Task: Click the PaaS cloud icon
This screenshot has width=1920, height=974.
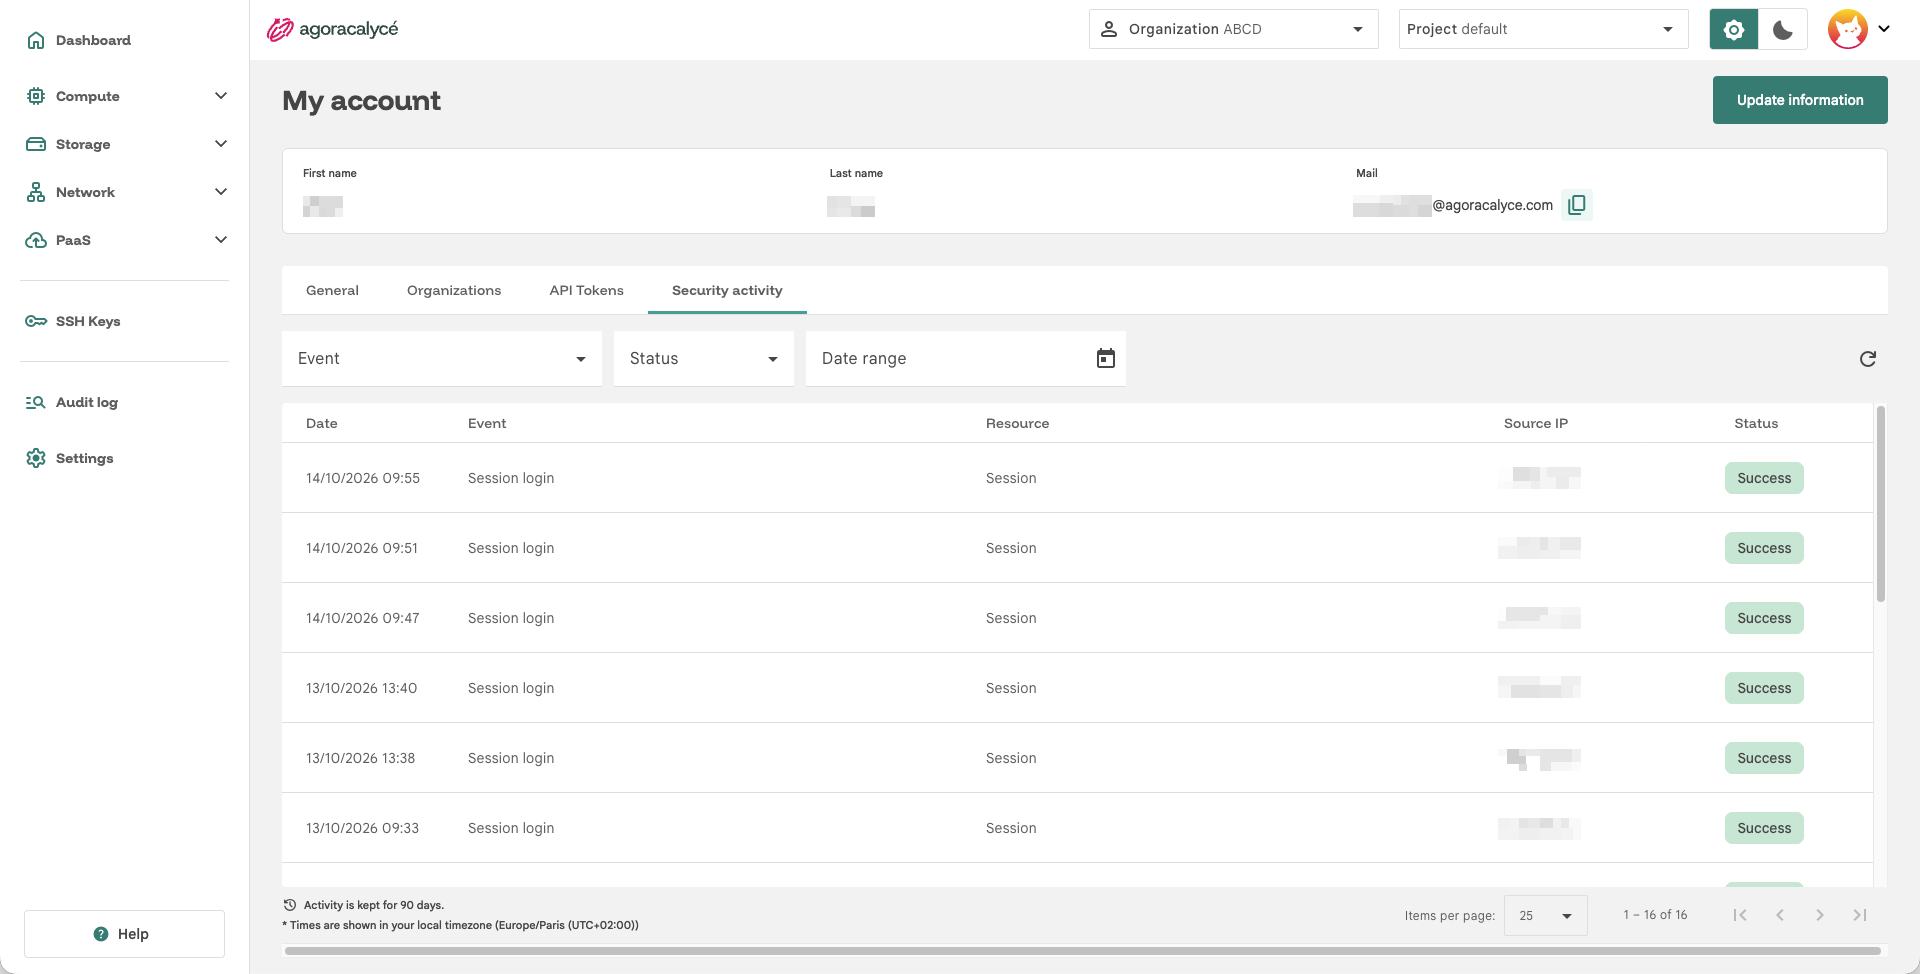Action: pos(36,240)
